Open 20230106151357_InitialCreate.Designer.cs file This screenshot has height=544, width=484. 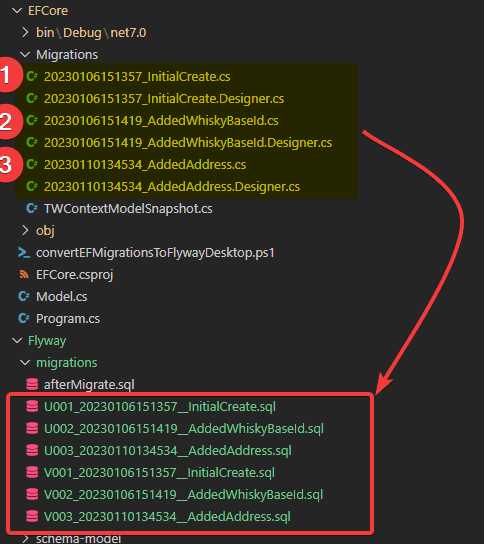coord(164,99)
